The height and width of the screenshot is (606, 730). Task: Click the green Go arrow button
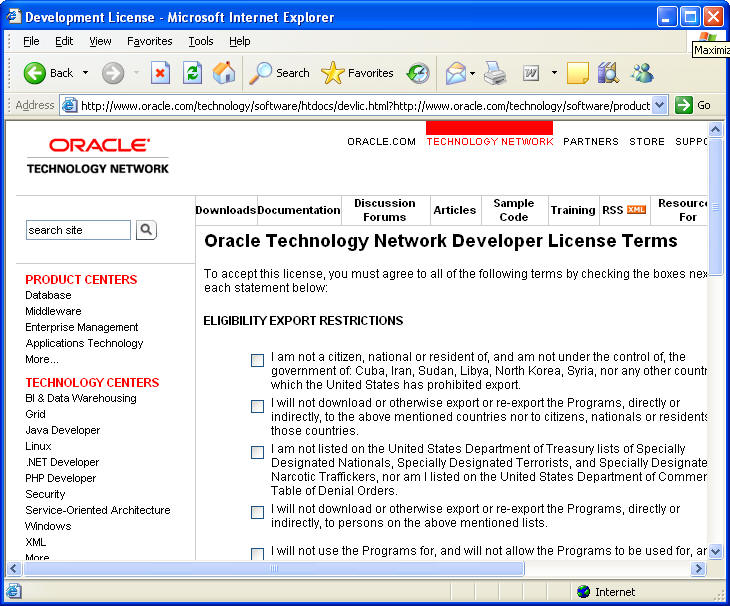pyautogui.click(x=683, y=105)
